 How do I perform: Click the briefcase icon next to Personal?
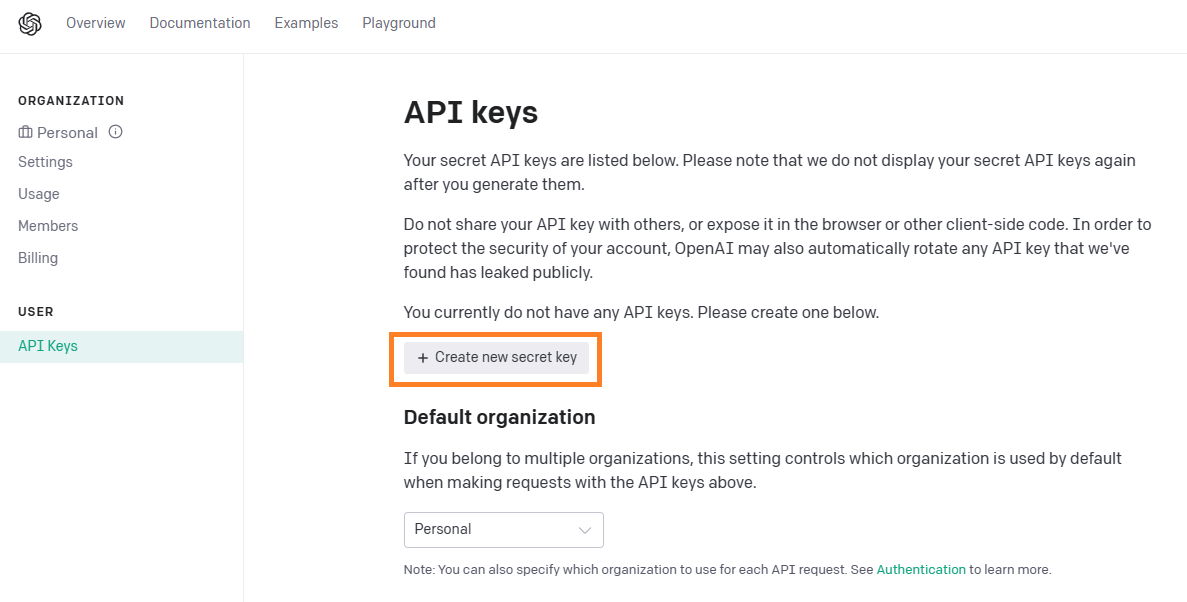point(24,132)
